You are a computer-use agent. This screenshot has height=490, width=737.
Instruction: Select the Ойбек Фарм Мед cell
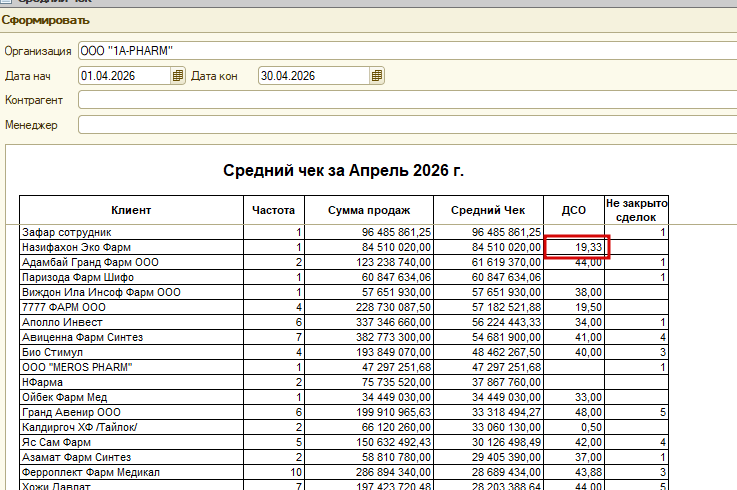coord(131,397)
